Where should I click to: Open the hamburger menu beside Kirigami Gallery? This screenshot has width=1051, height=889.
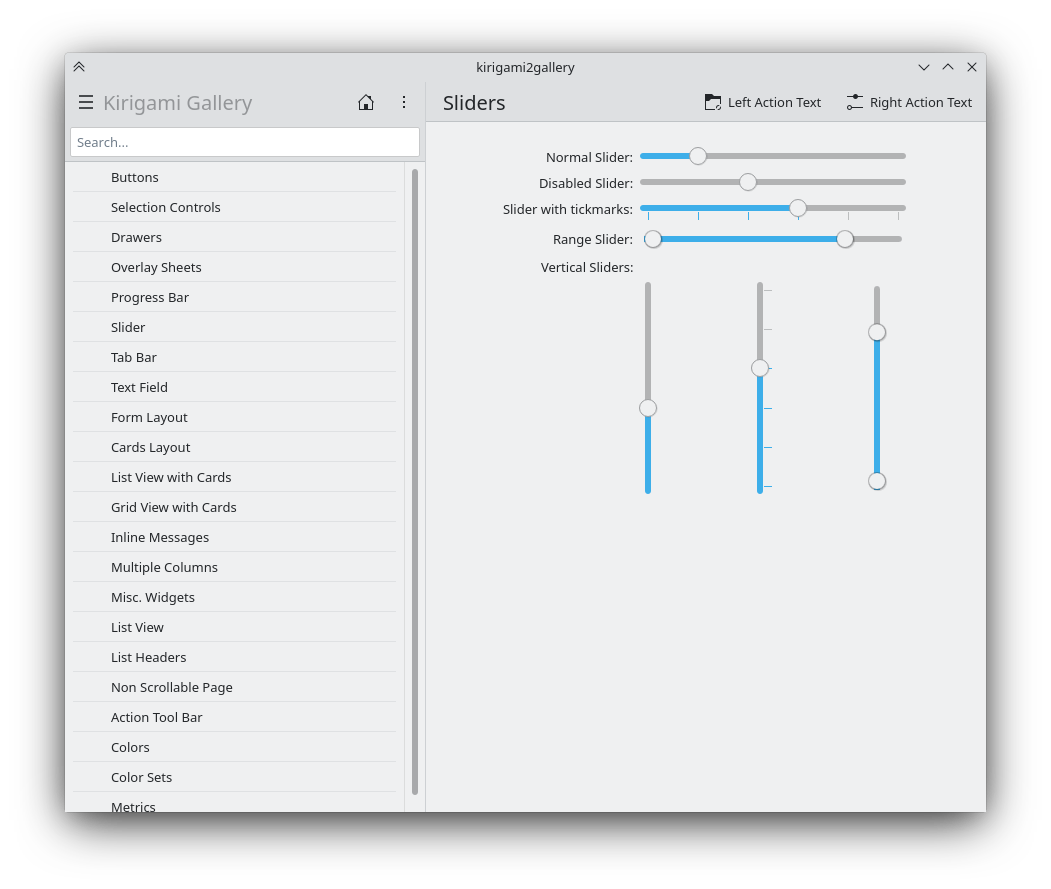pyautogui.click(x=86, y=103)
